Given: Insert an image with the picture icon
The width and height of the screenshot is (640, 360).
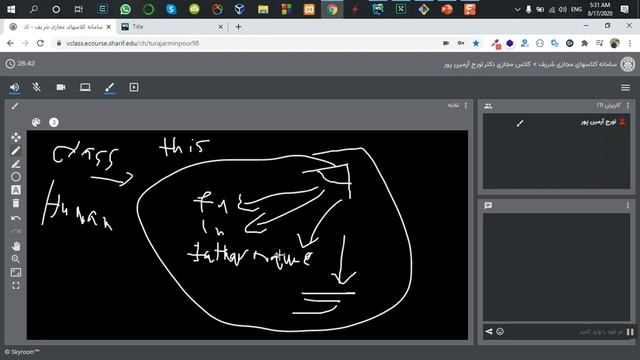Looking at the screenshot, I should click(16, 272).
